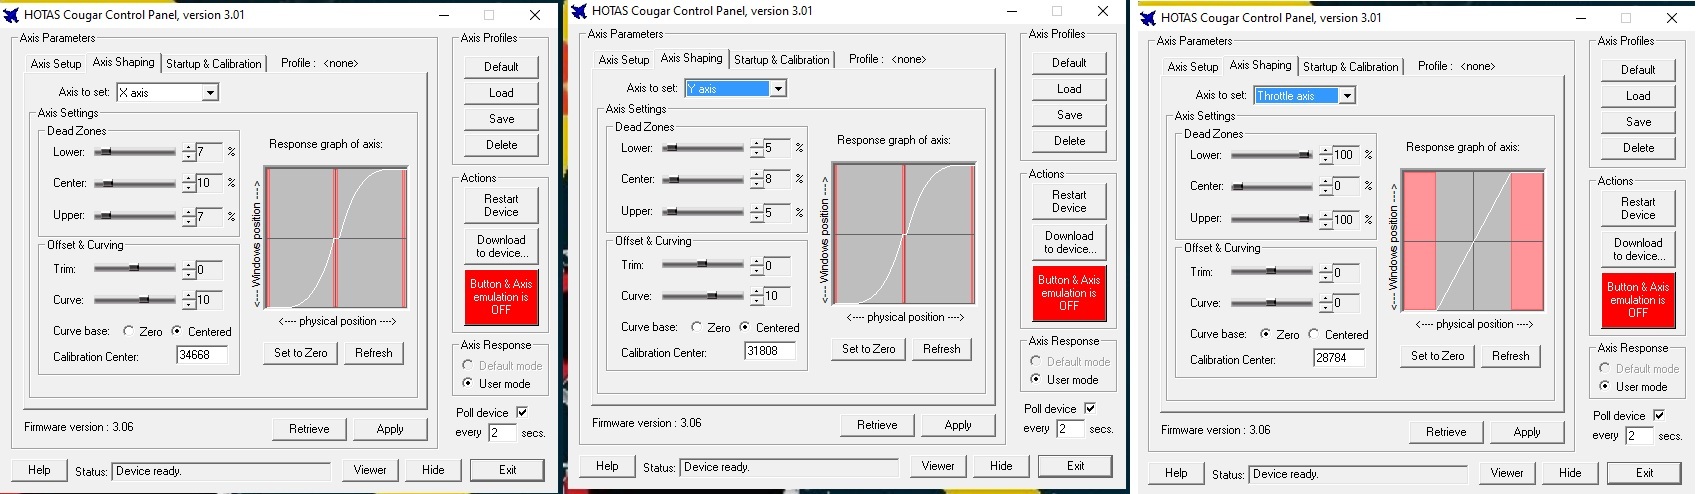Open Axis Setup tab in Y axis window
Screen dimensions: 1698x494
click(x=624, y=59)
